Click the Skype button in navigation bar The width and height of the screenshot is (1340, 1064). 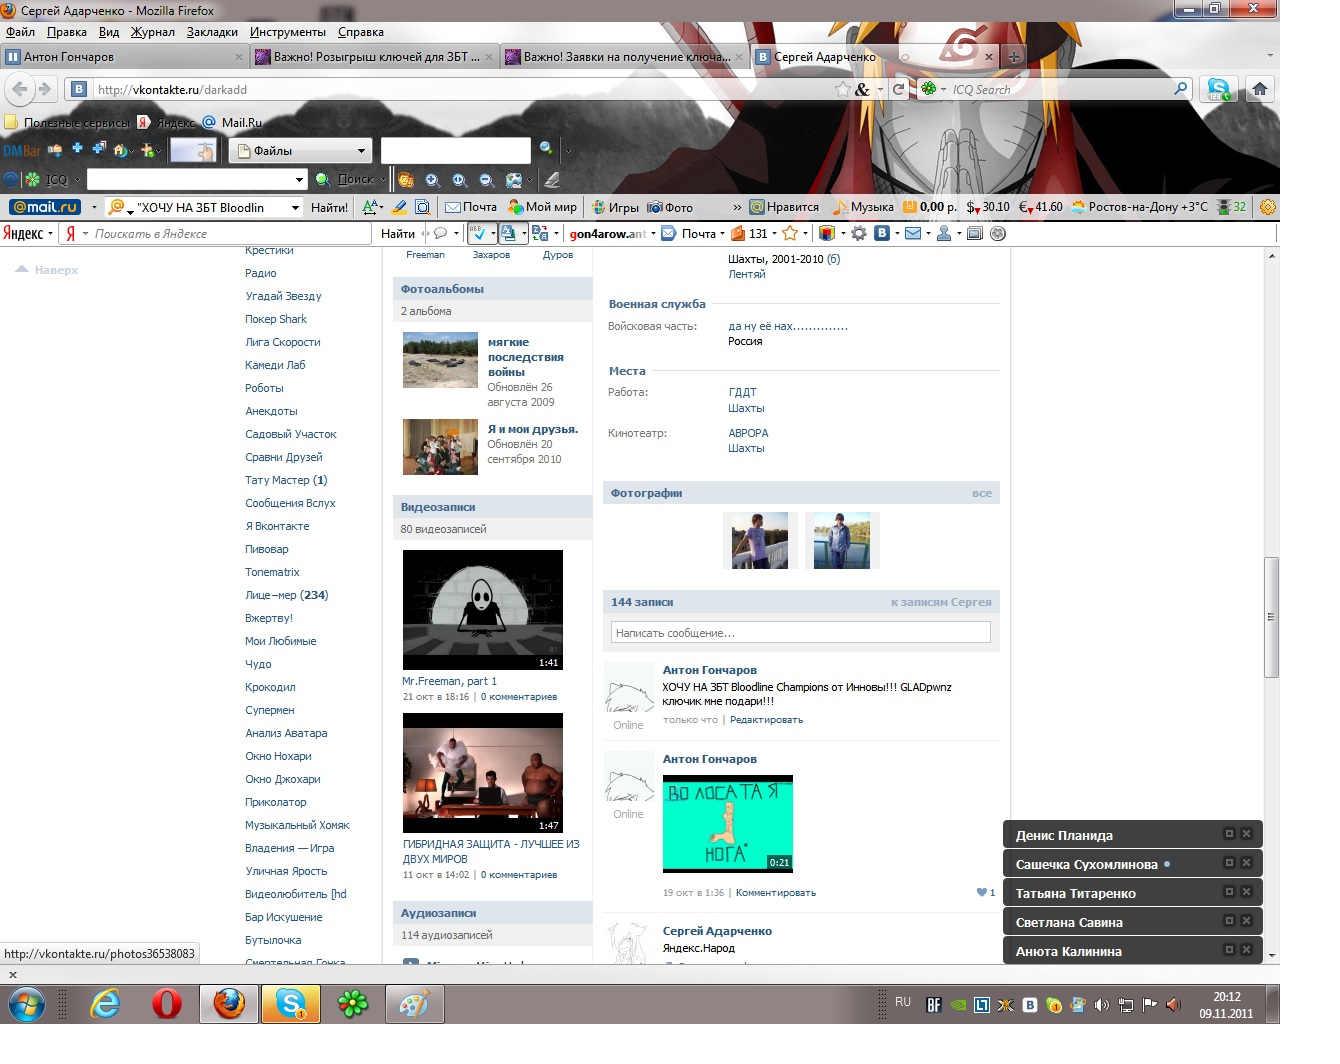point(1218,89)
